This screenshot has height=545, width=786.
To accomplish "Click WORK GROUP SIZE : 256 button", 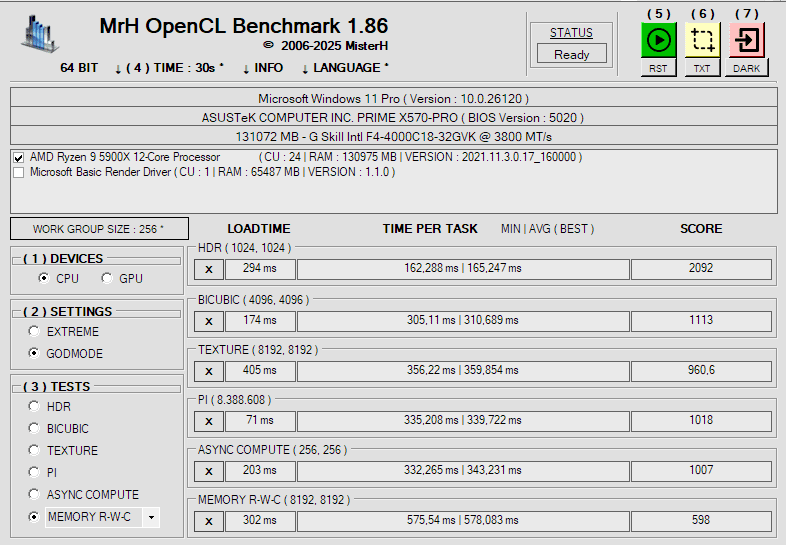I will pyautogui.click(x=99, y=229).
